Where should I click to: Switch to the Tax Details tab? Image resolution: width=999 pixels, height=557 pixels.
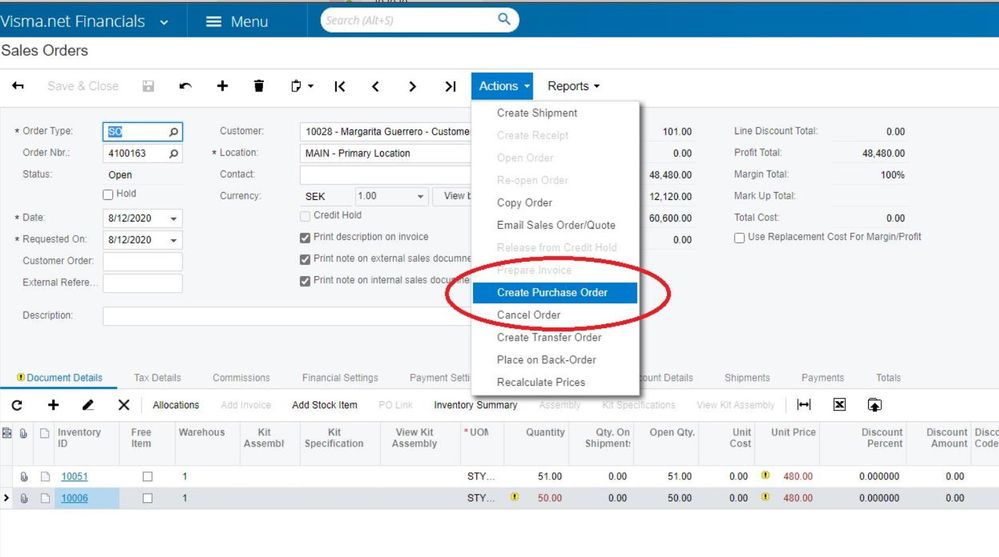pyautogui.click(x=157, y=378)
